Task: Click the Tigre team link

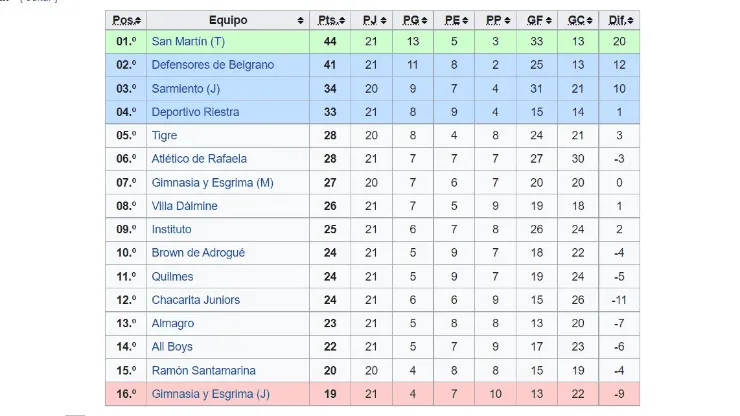Action: pyautogui.click(x=165, y=135)
